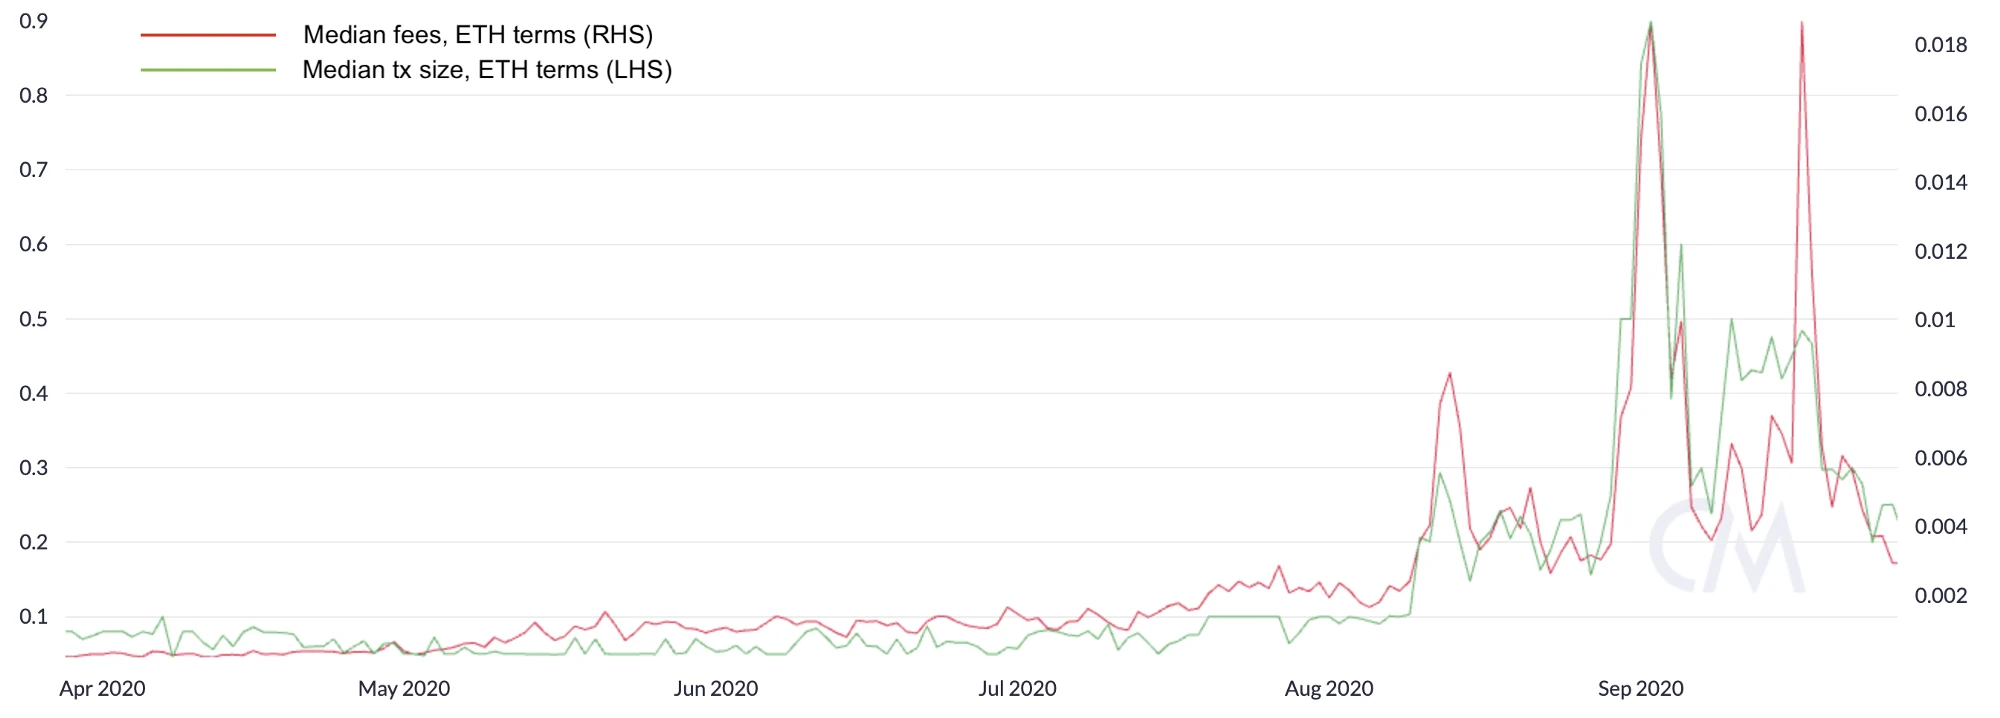Click the Jul 2020 date label
Screen dimensions: 2000x718
pos(1017,688)
